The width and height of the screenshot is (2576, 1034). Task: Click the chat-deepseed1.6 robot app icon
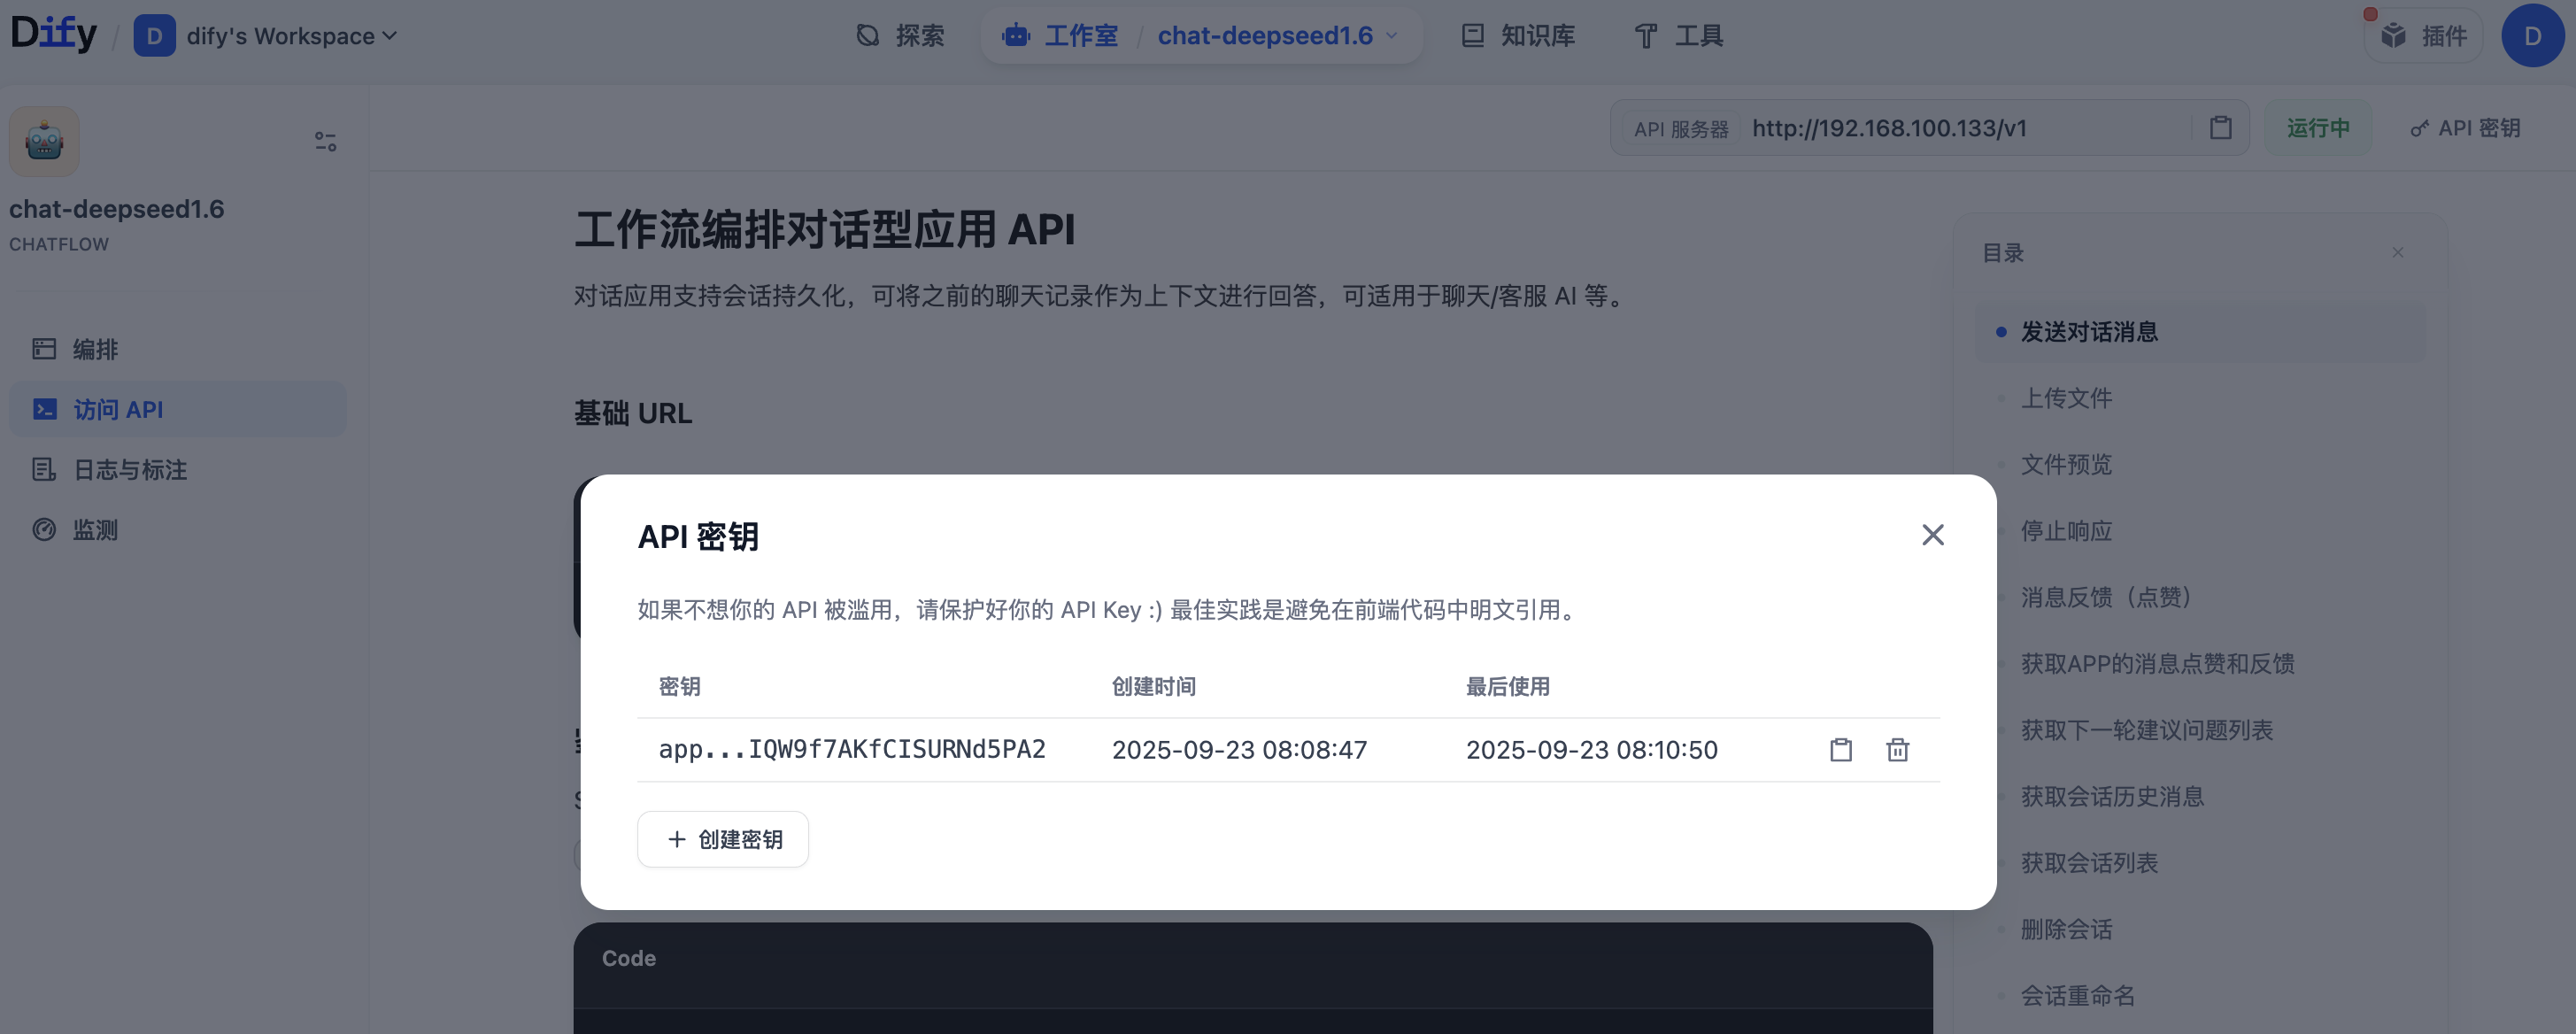44,142
